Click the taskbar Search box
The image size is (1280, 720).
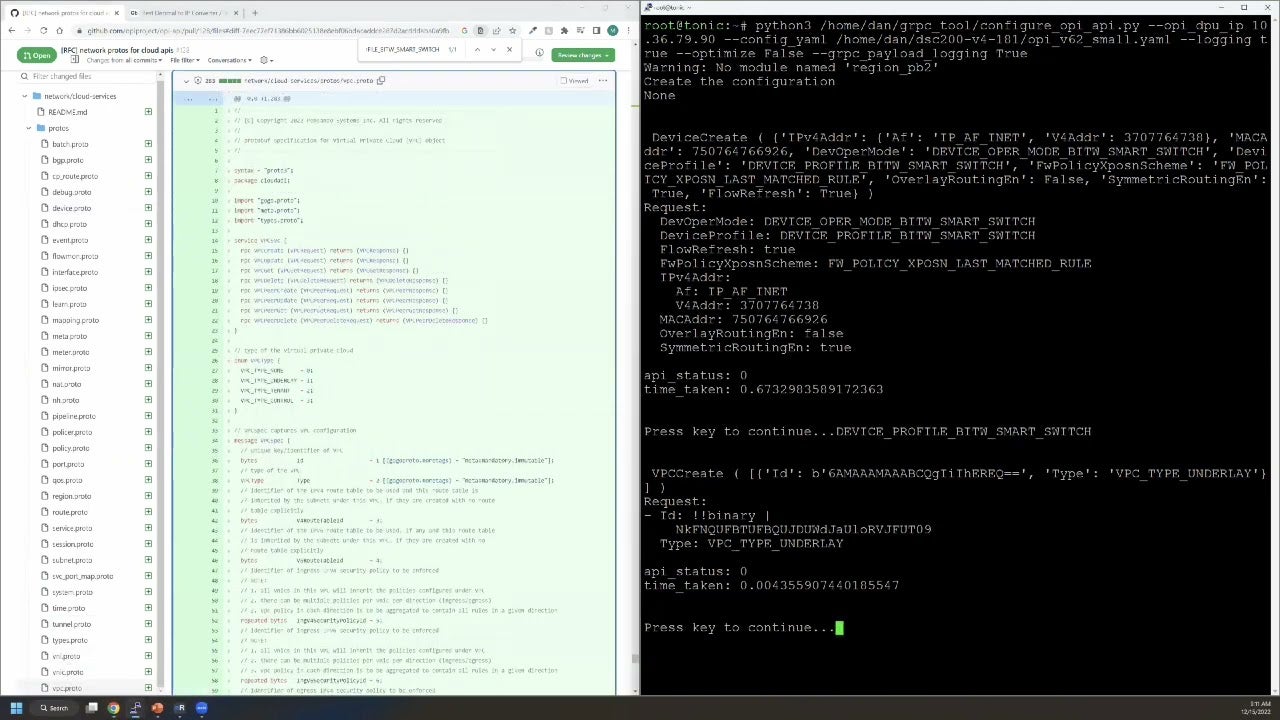click(x=54, y=708)
